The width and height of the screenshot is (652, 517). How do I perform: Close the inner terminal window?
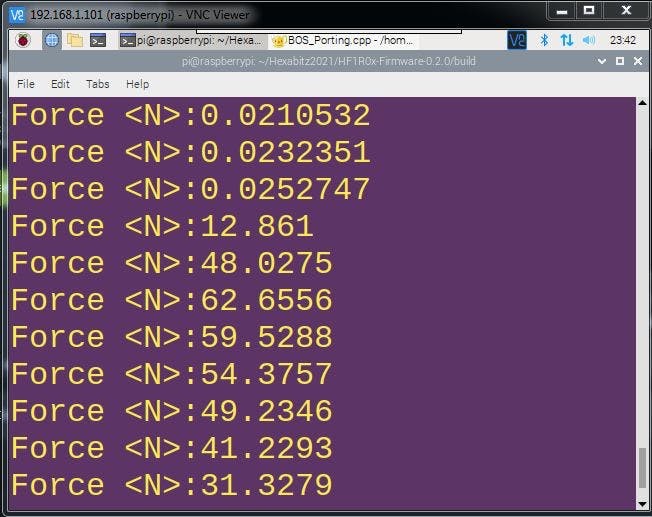click(x=638, y=61)
